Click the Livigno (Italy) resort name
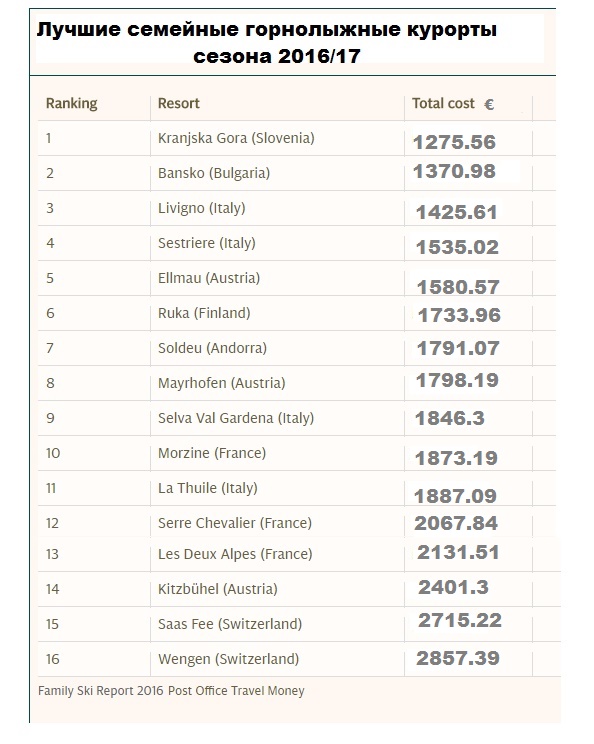 point(201,208)
